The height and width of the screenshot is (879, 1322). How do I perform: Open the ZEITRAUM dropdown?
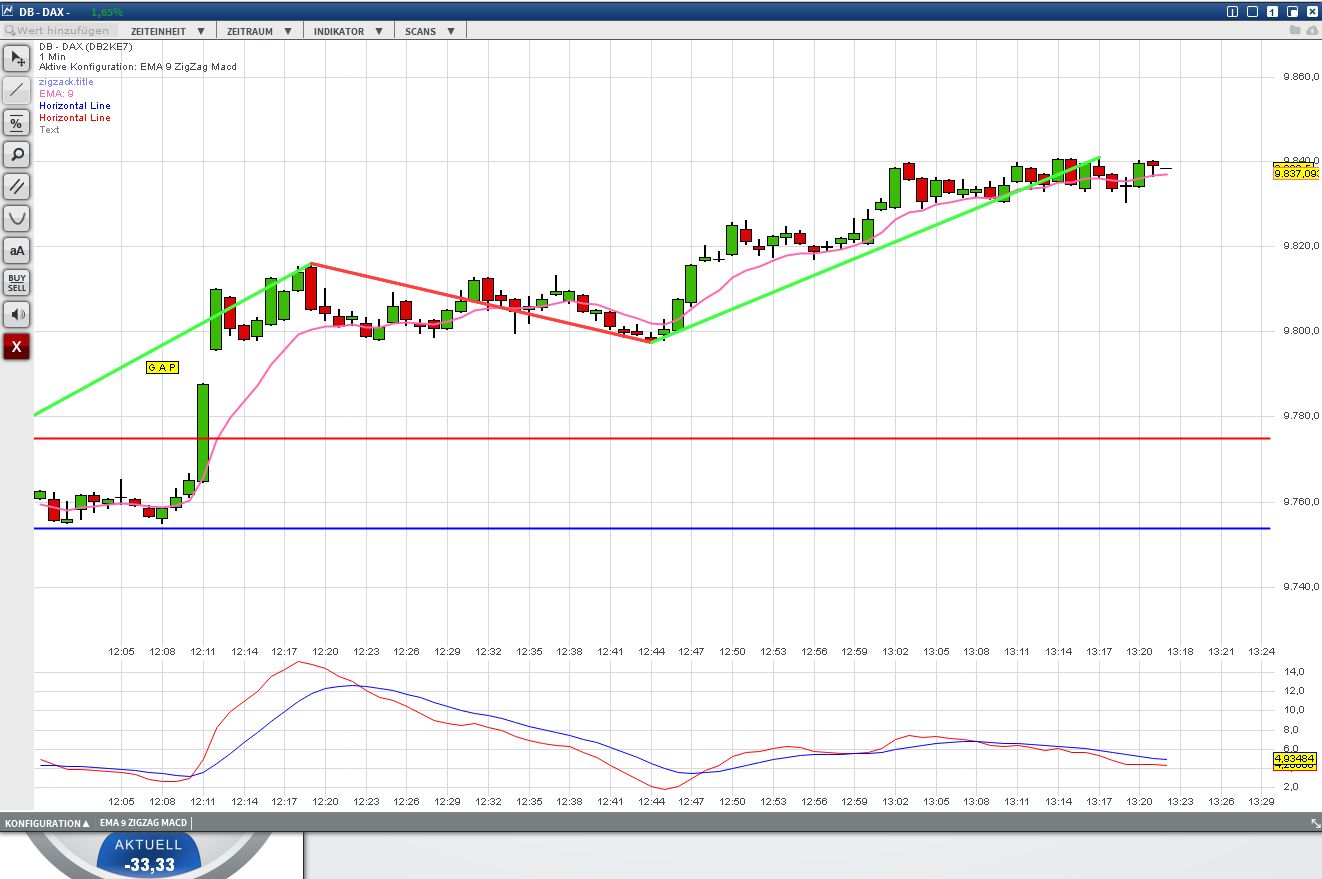259,31
